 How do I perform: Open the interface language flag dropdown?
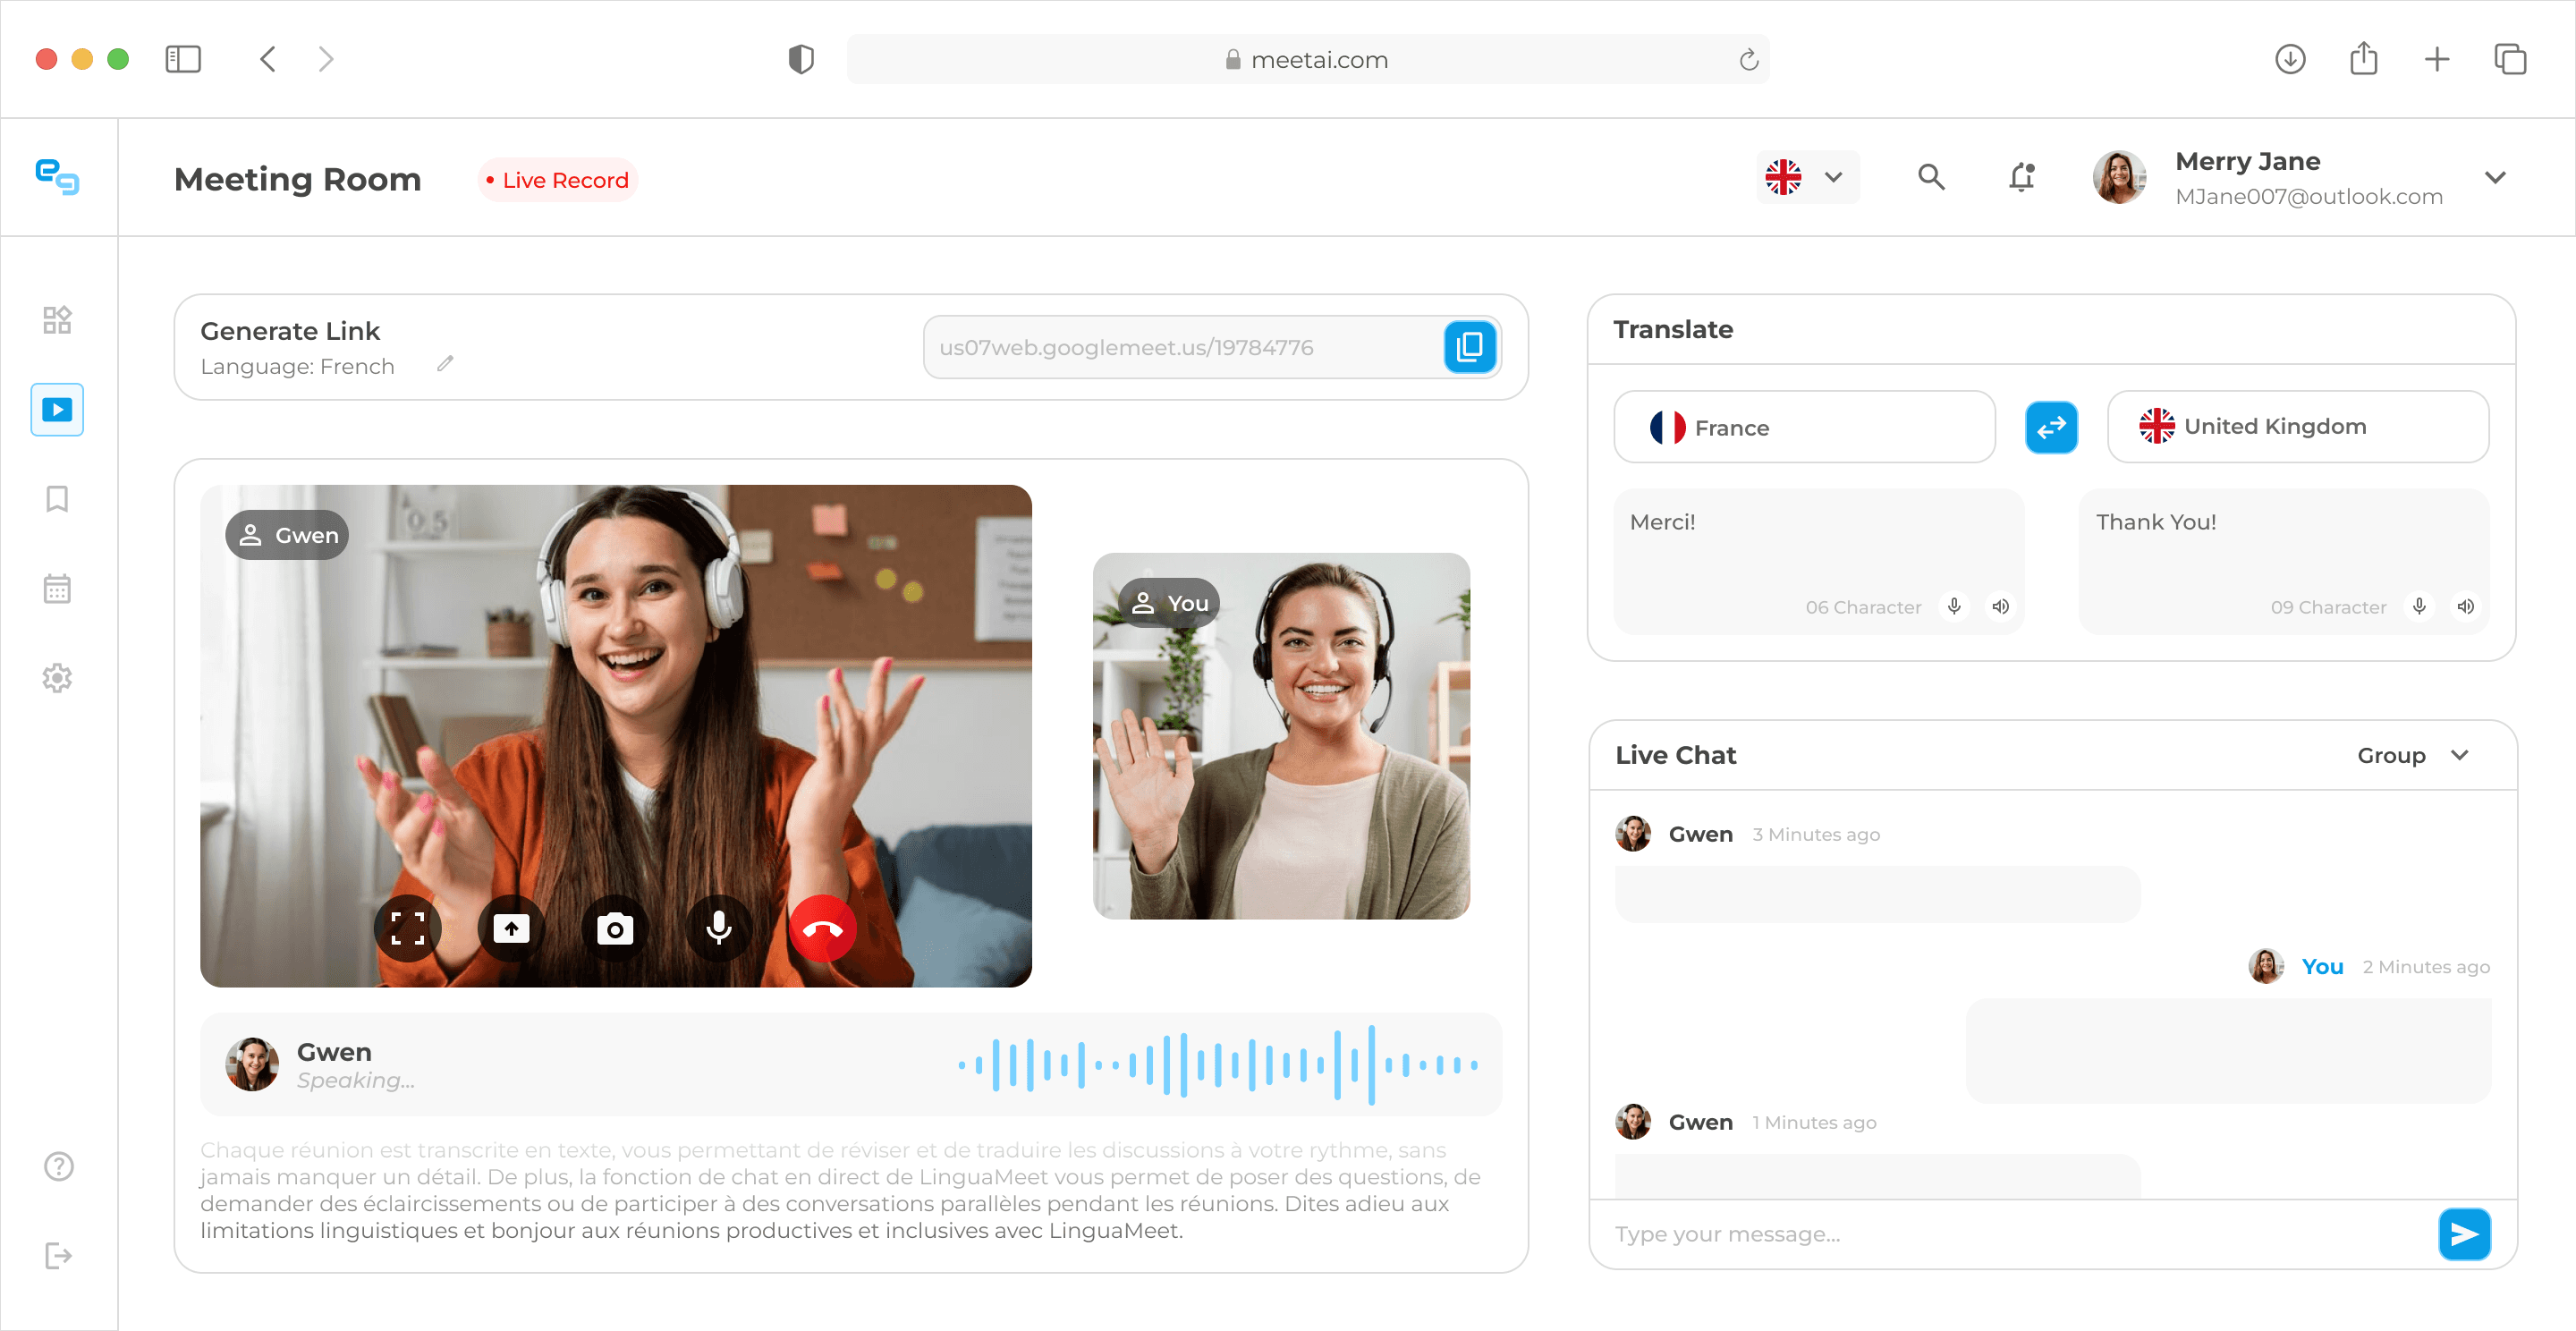point(1806,178)
